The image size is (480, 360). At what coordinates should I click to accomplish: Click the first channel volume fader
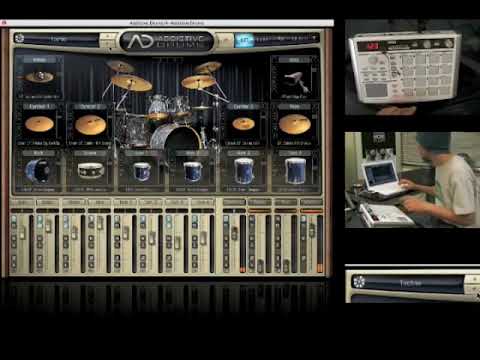[x=23, y=232]
